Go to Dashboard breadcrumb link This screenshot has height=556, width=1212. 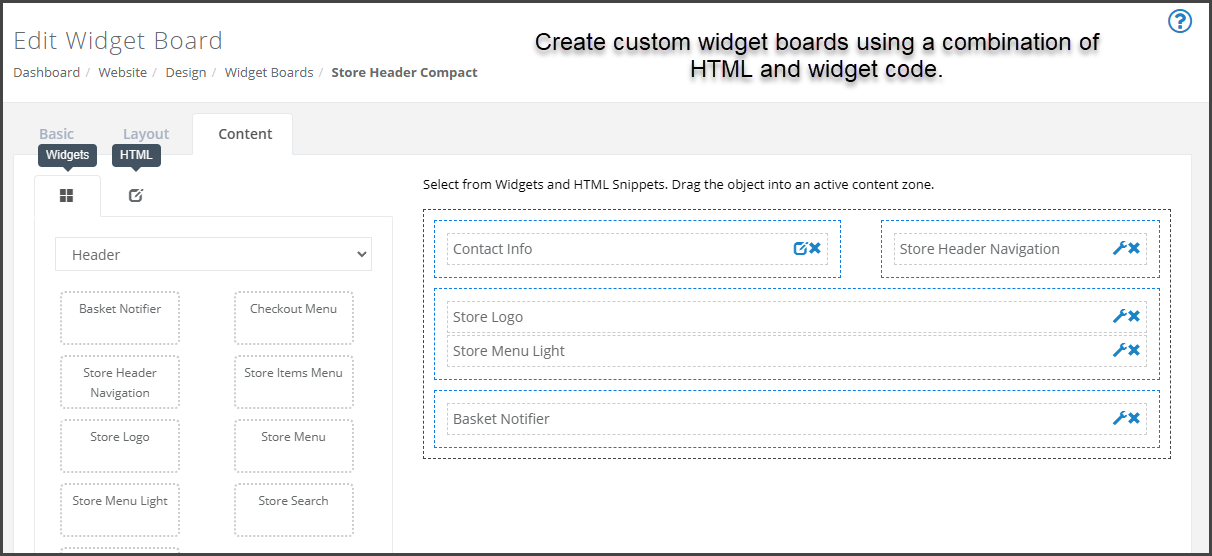click(46, 73)
